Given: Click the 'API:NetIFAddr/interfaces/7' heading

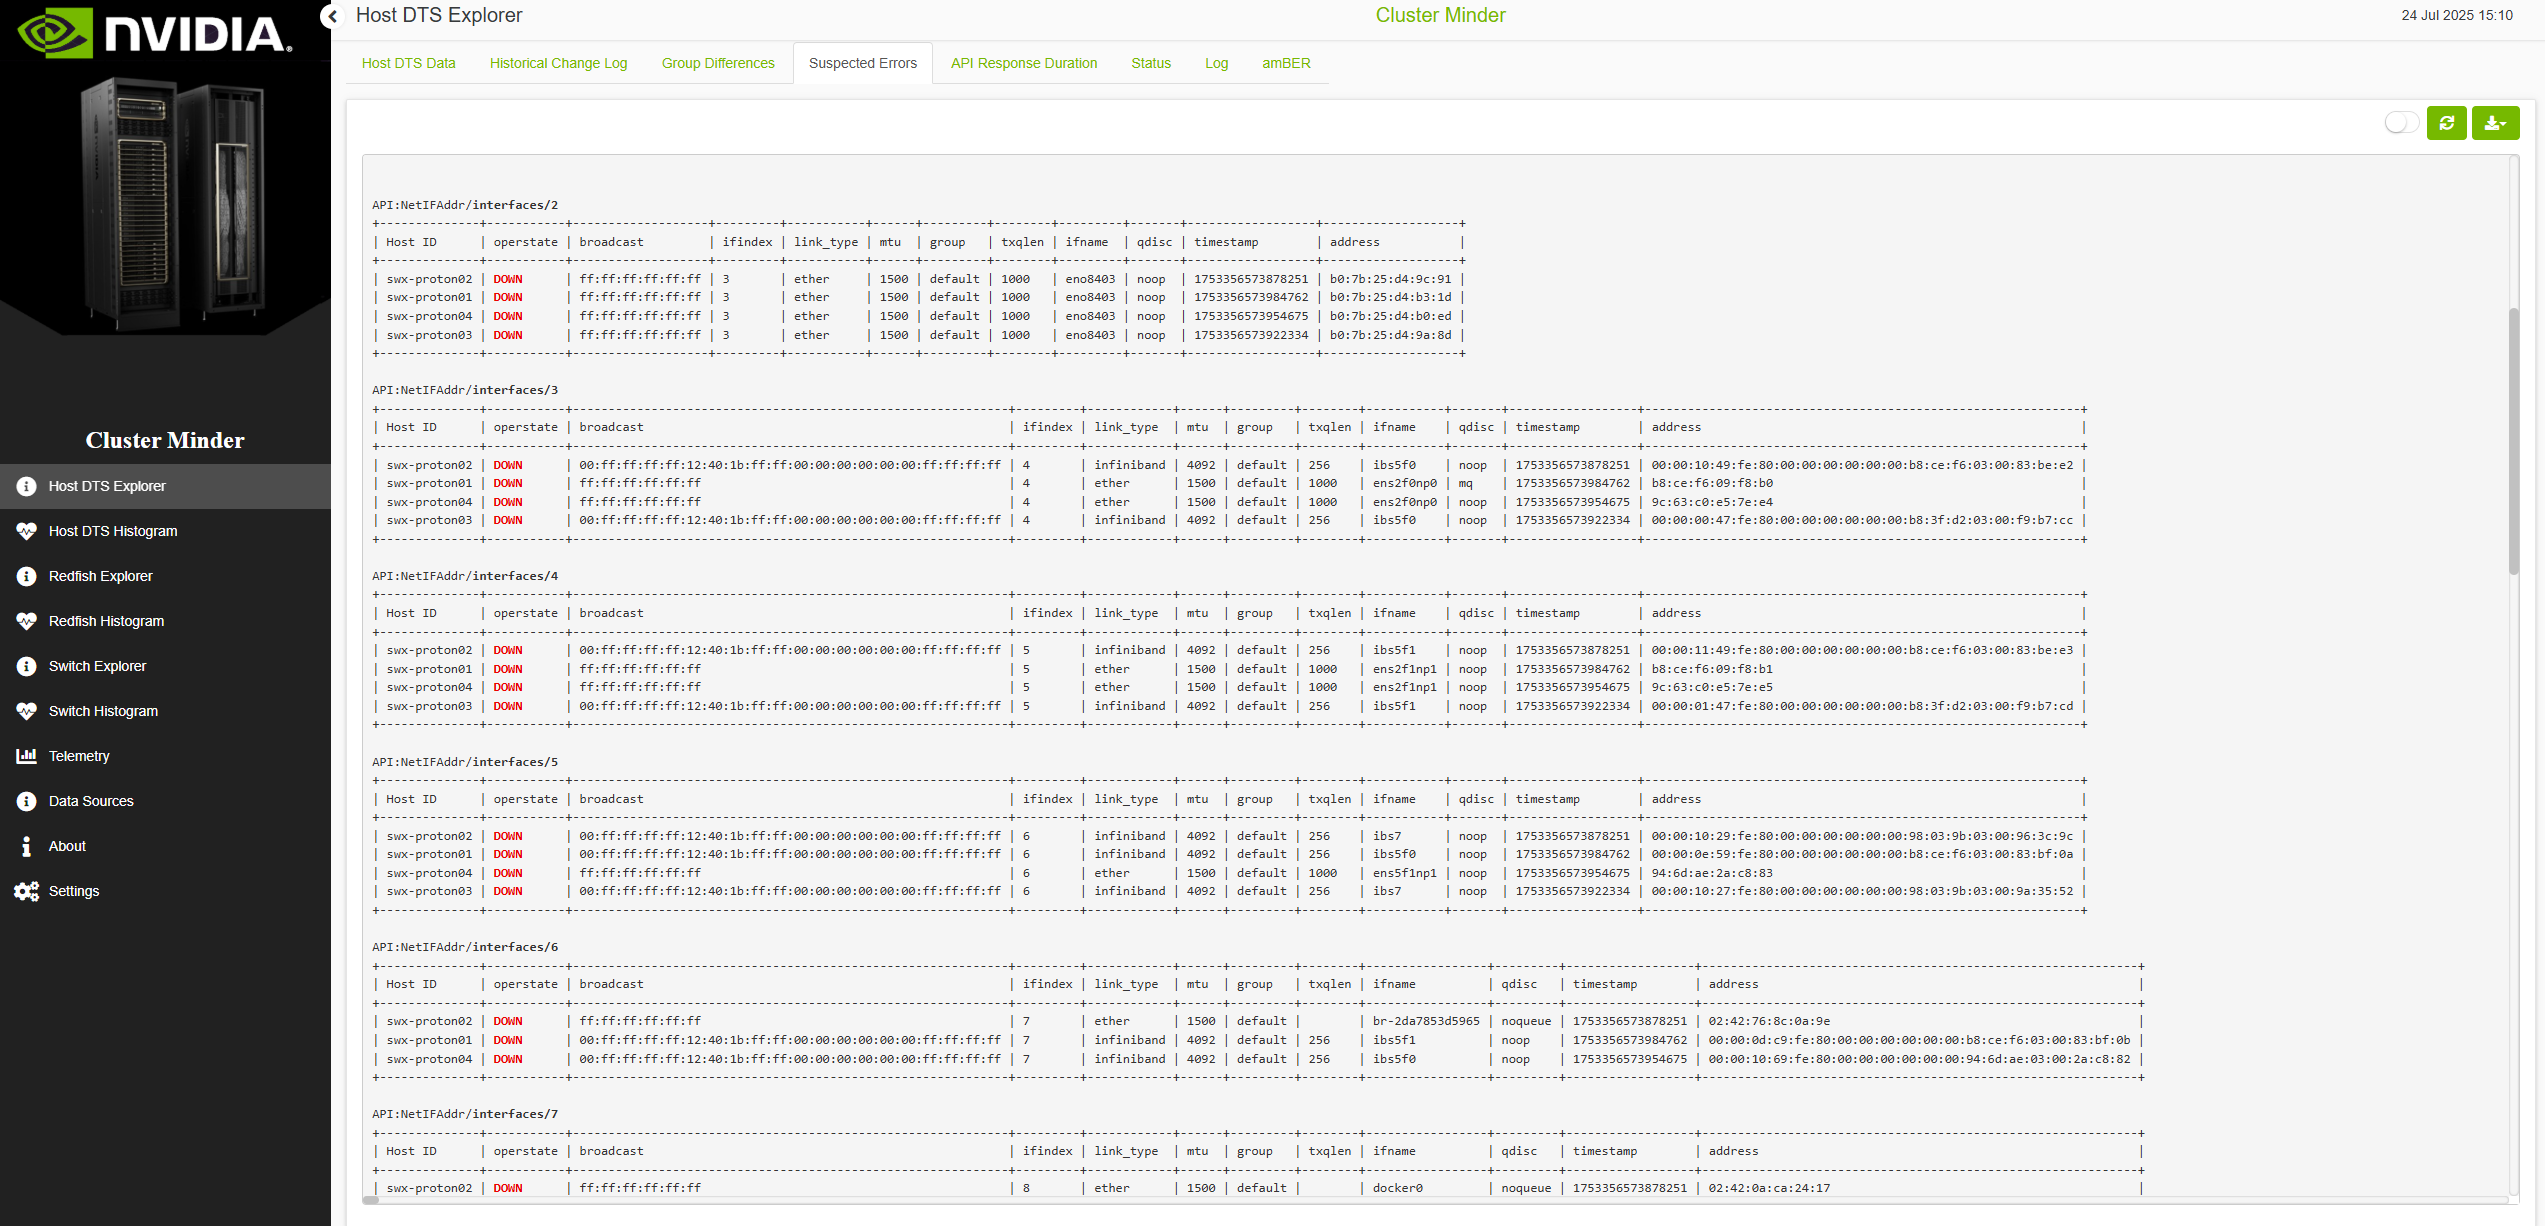Looking at the screenshot, I should pos(465,1114).
